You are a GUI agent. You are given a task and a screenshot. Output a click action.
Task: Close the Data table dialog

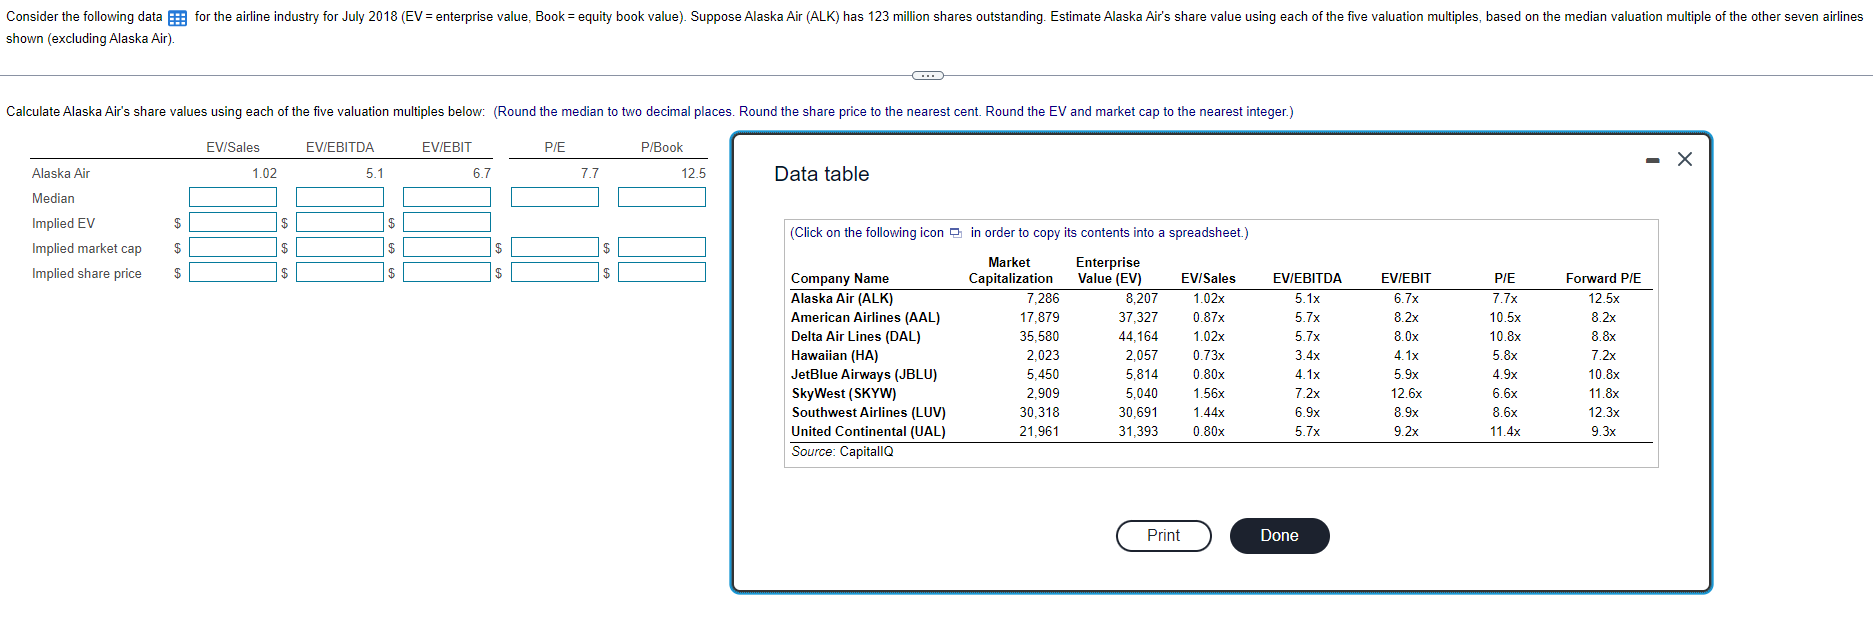pos(1685,159)
